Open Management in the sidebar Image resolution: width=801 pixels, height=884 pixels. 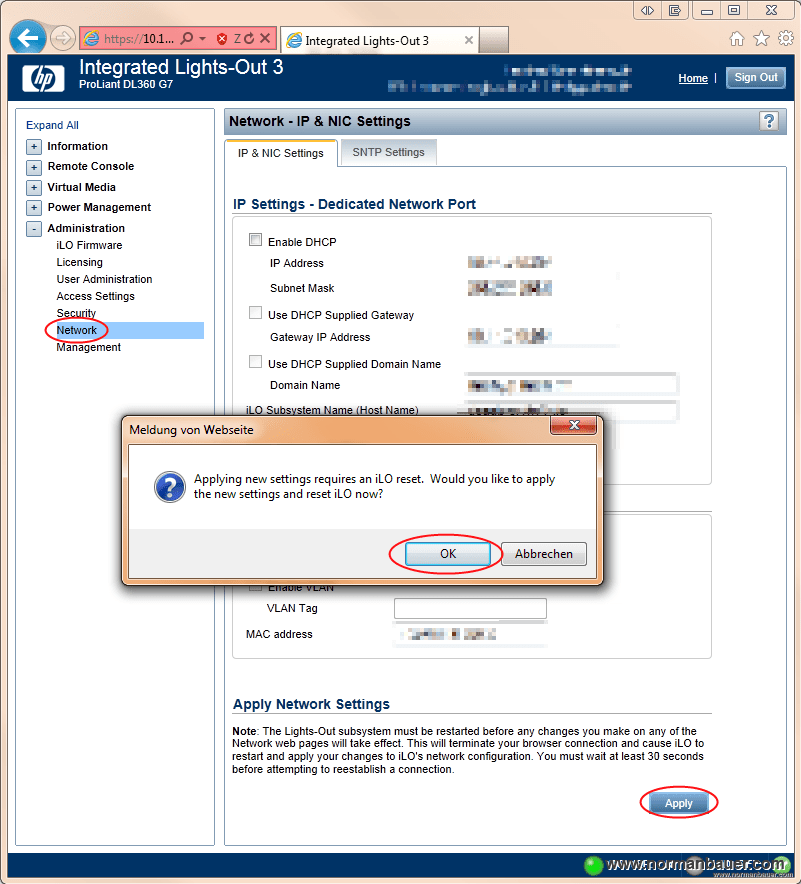(x=88, y=347)
